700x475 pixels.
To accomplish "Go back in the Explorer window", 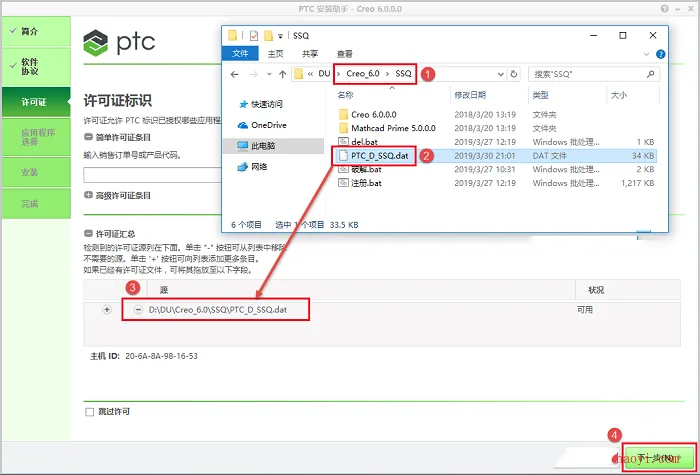I will coord(235,74).
